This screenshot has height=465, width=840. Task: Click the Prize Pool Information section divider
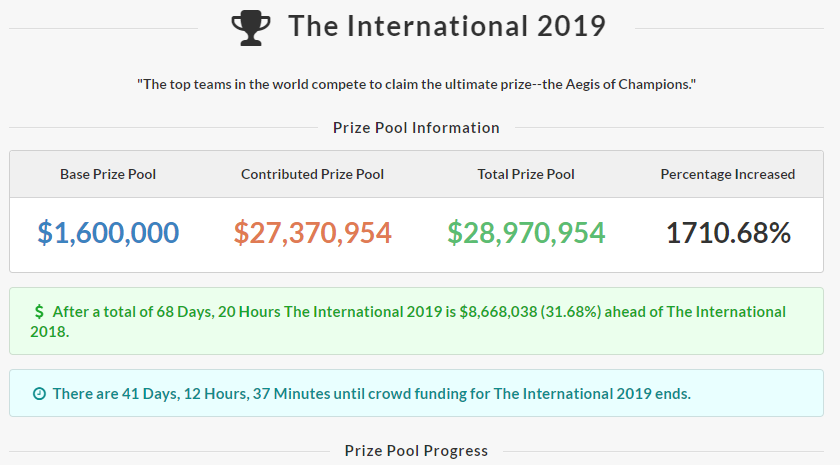416,128
